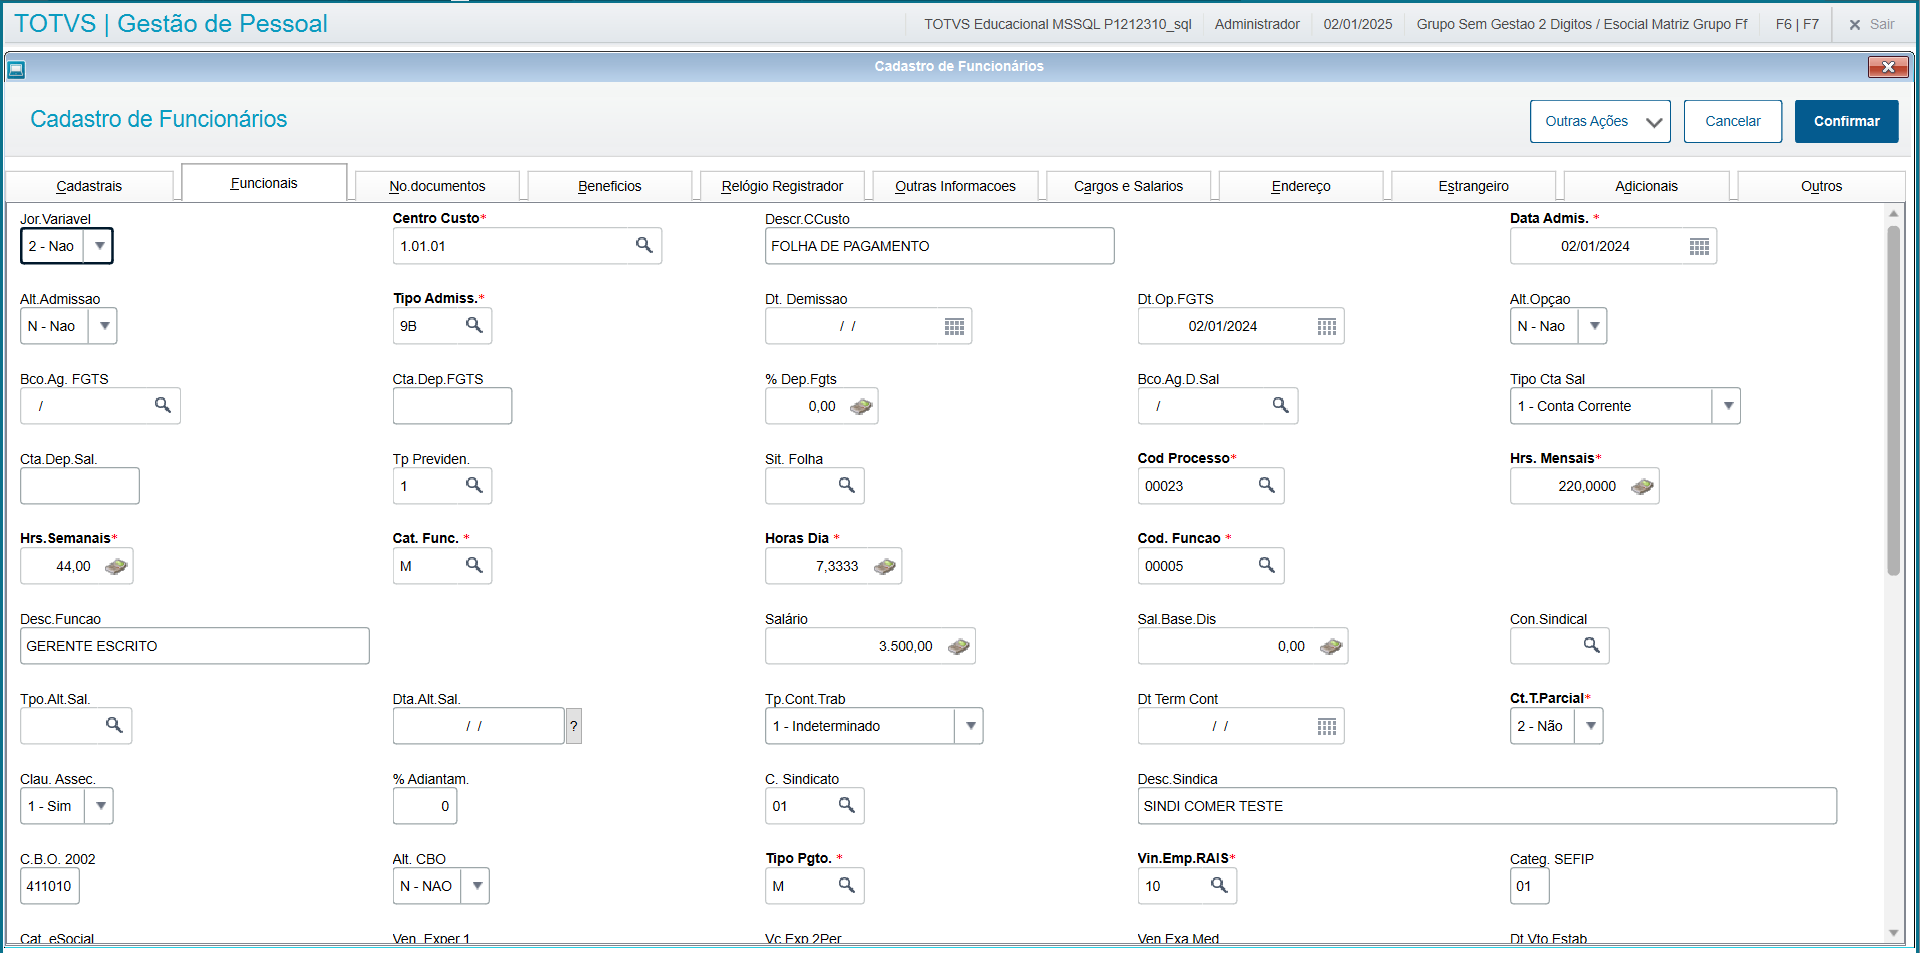Expand Tipo Cta Sal dropdown
1920x953 pixels.
pyautogui.click(x=1727, y=406)
